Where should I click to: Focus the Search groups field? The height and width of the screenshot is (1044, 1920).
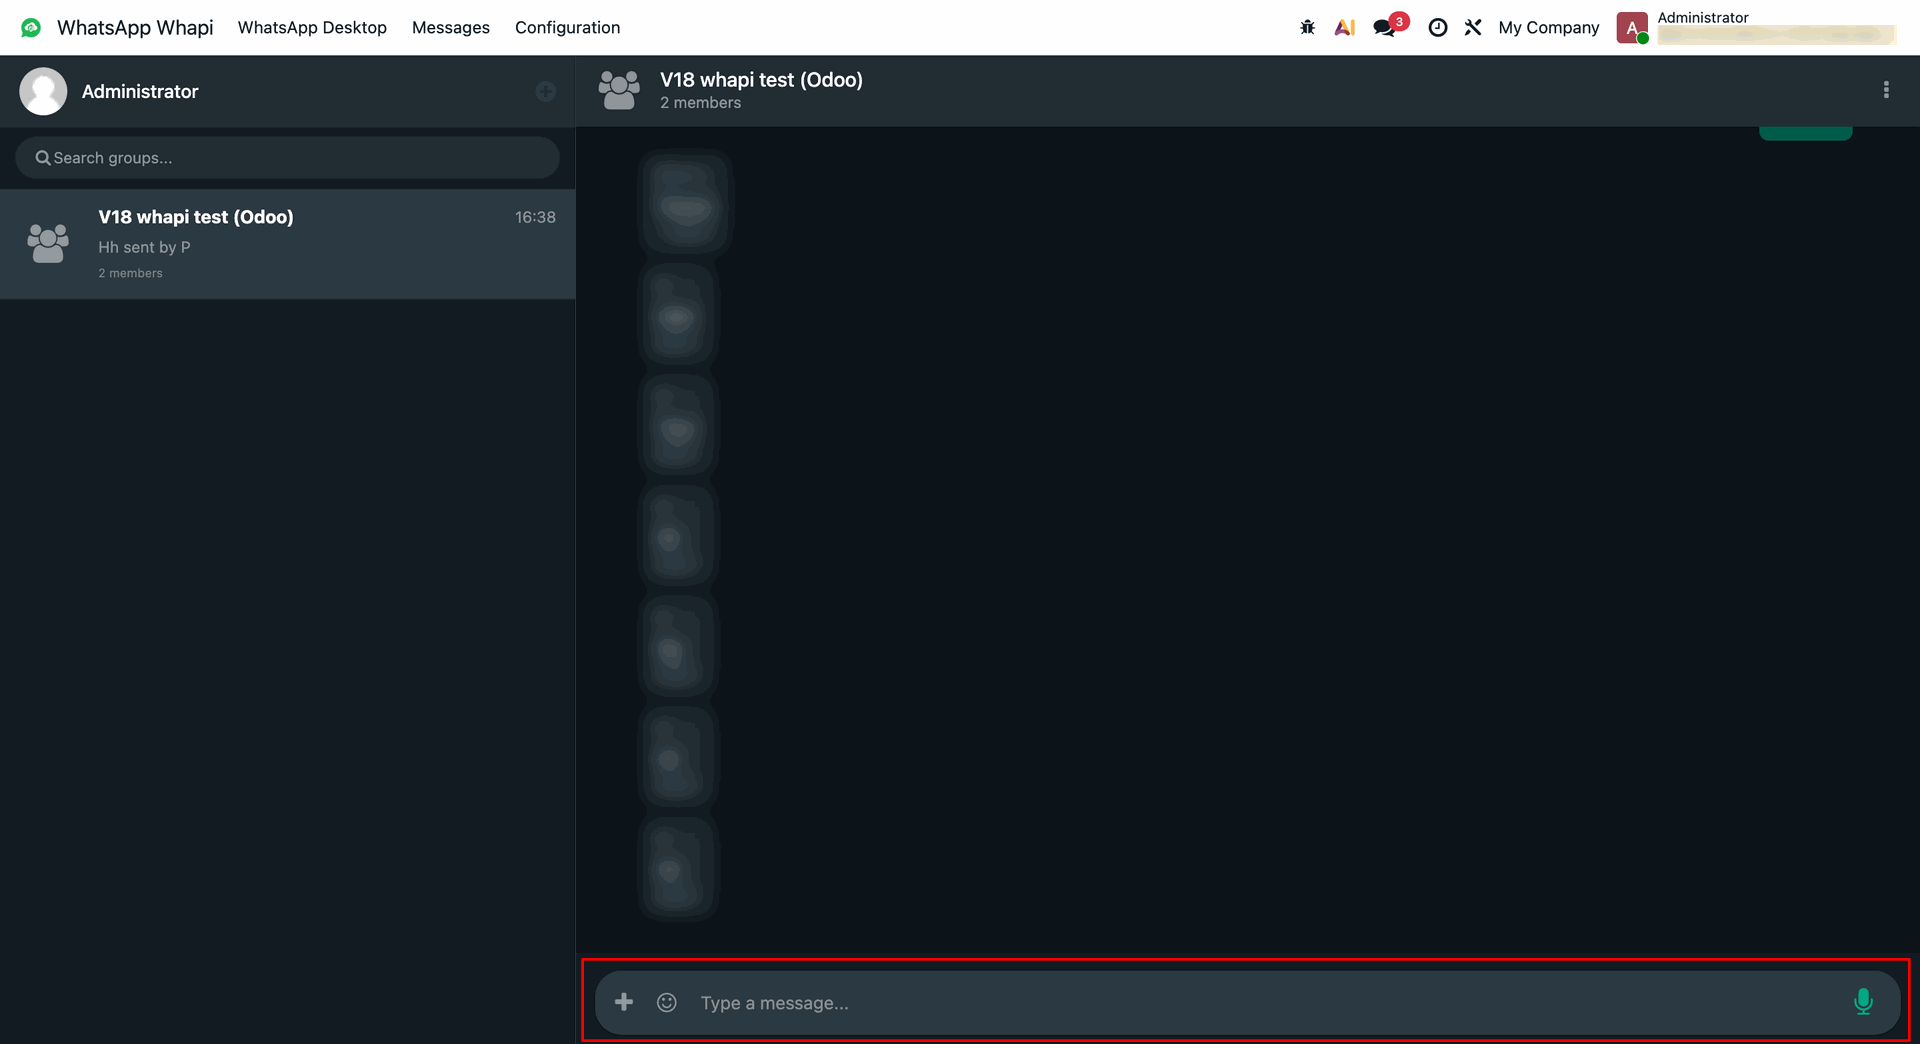tap(287, 158)
